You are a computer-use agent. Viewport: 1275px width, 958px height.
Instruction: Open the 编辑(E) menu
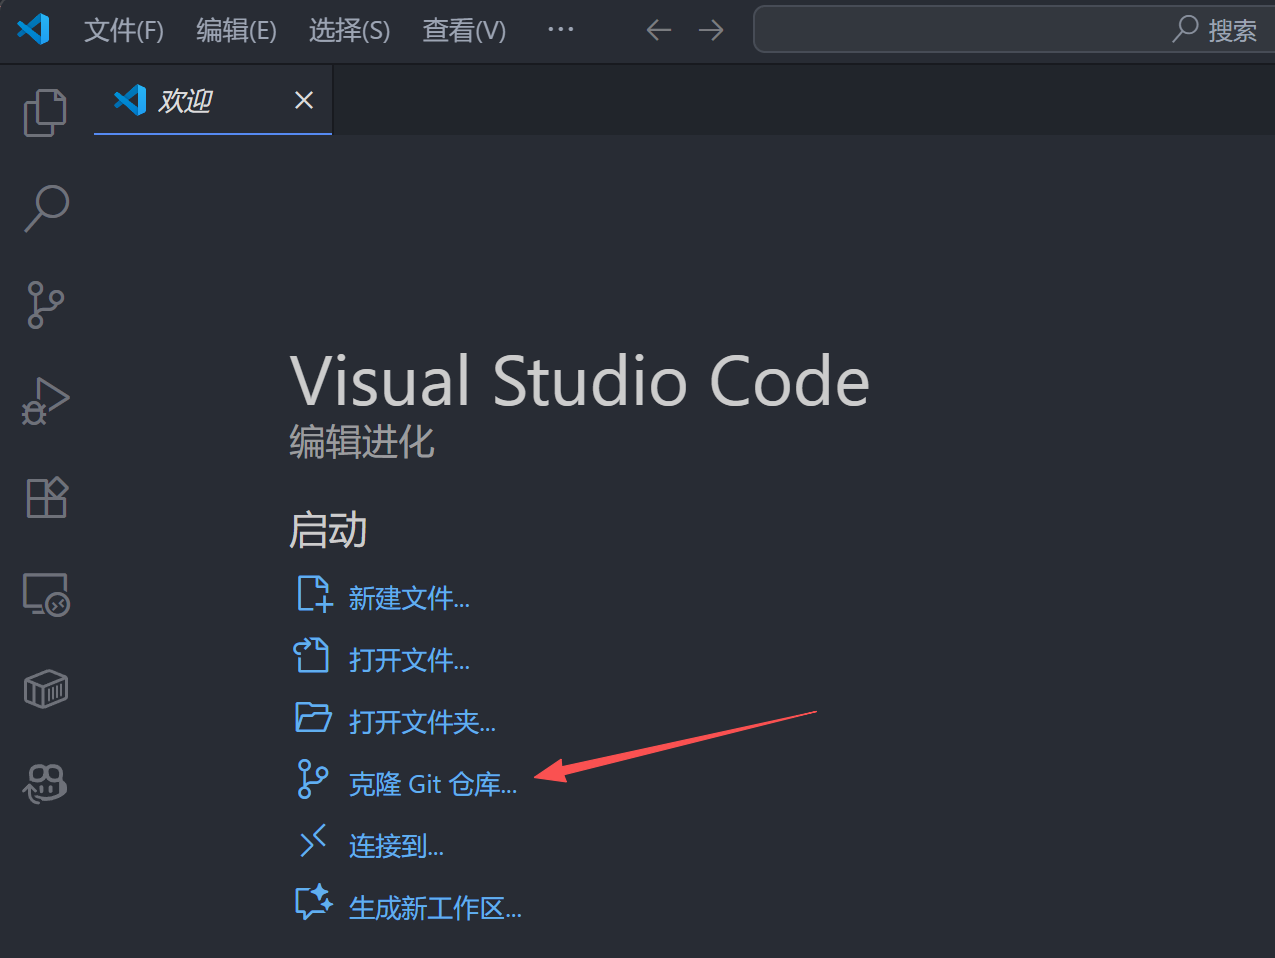click(236, 31)
